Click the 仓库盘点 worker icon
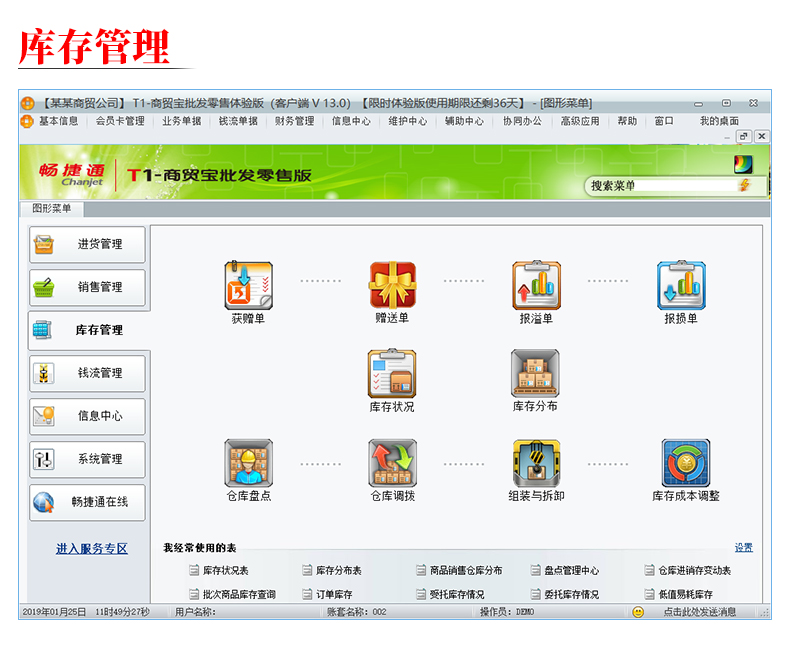The width and height of the screenshot is (790, 646). pyautogui.click(x=248, y=463)
